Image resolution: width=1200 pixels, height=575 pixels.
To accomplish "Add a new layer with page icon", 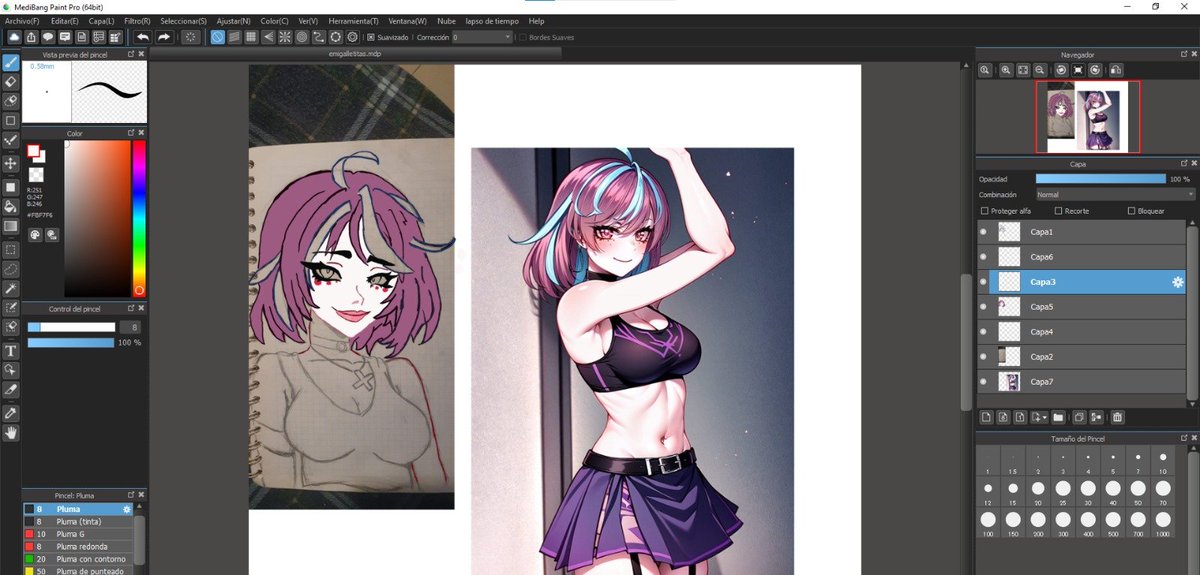I will [985, 417].
